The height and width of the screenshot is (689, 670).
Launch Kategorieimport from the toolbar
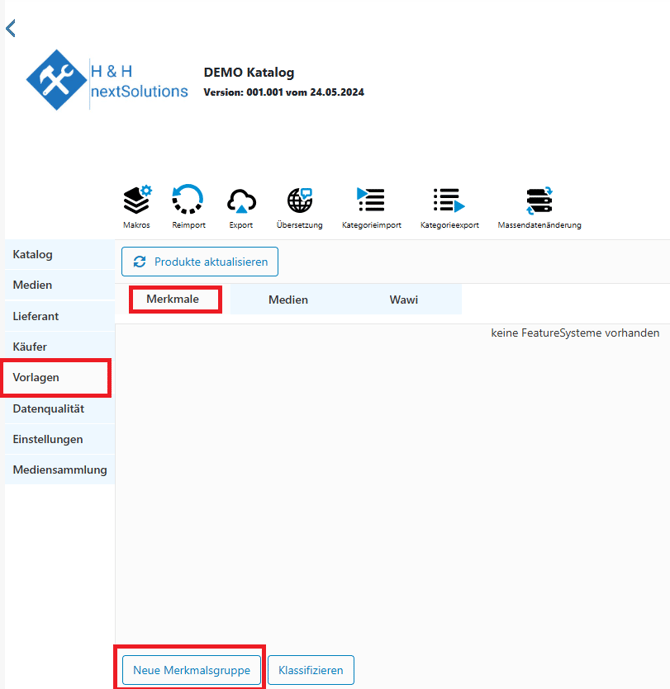coord(371,201)
